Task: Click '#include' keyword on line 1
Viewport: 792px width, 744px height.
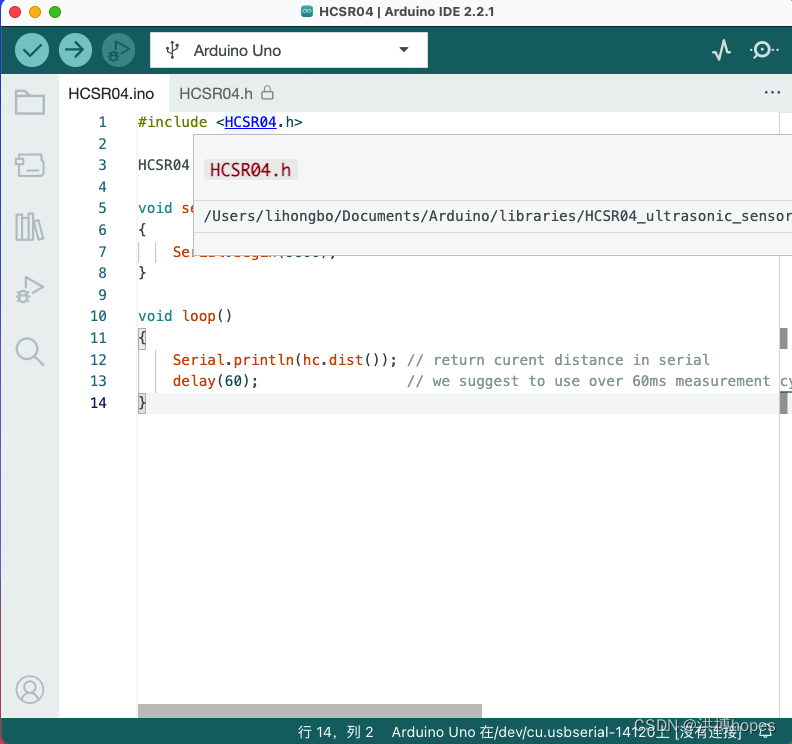Action: (172, 122)
